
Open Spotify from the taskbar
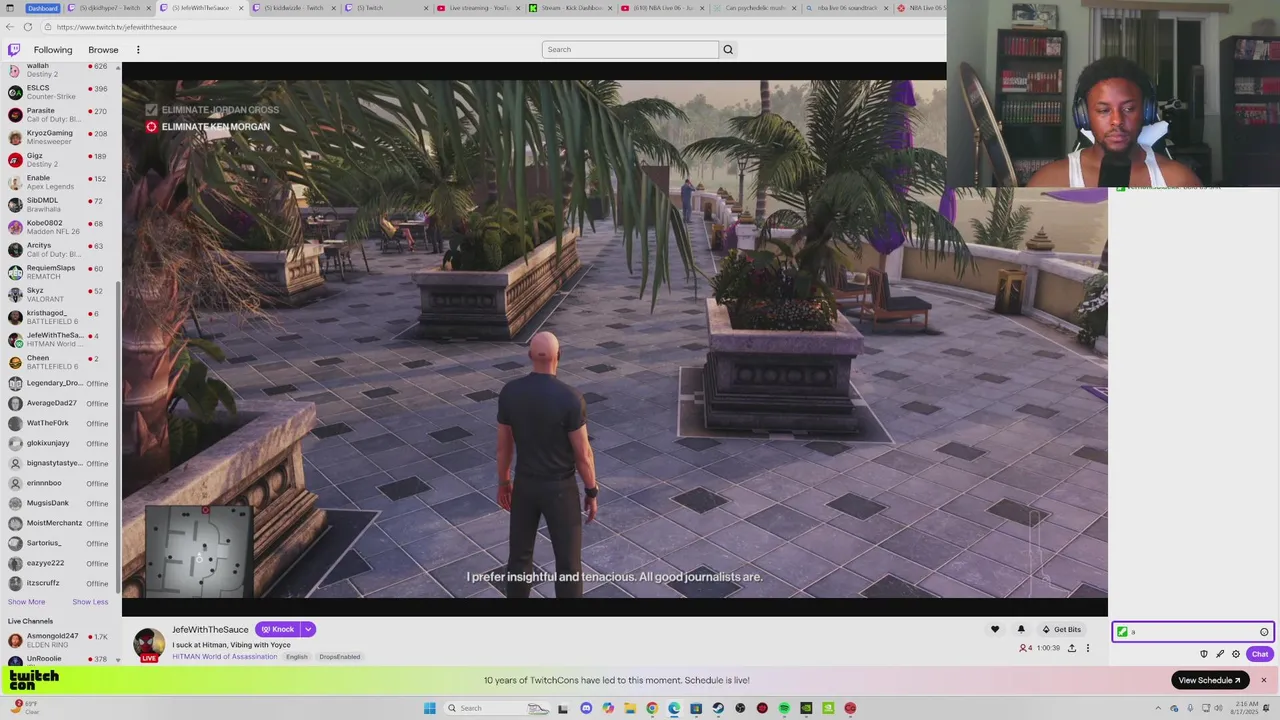784,708
